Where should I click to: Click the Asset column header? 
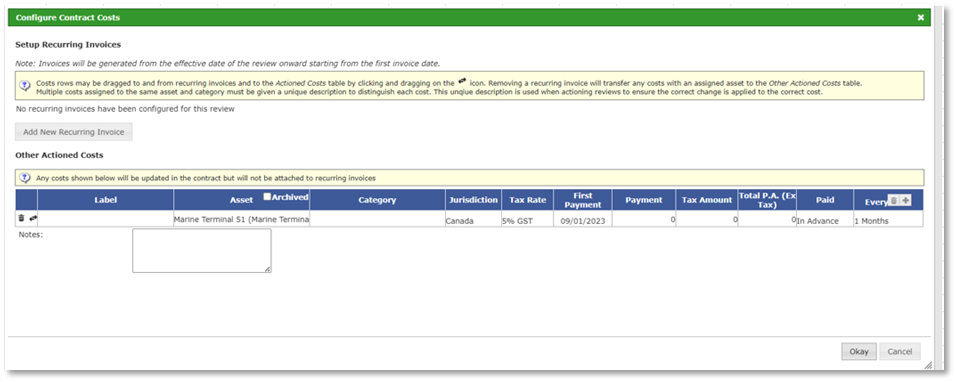coord(241,200)
